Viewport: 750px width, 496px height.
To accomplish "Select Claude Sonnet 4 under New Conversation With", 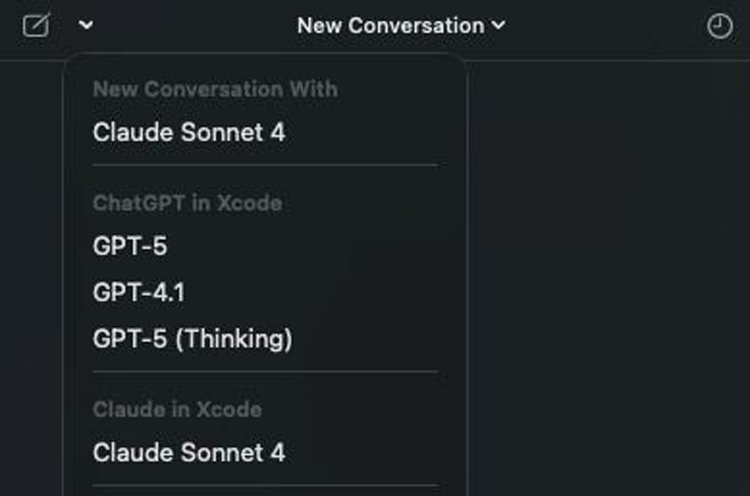I will (x=189, y=132).
